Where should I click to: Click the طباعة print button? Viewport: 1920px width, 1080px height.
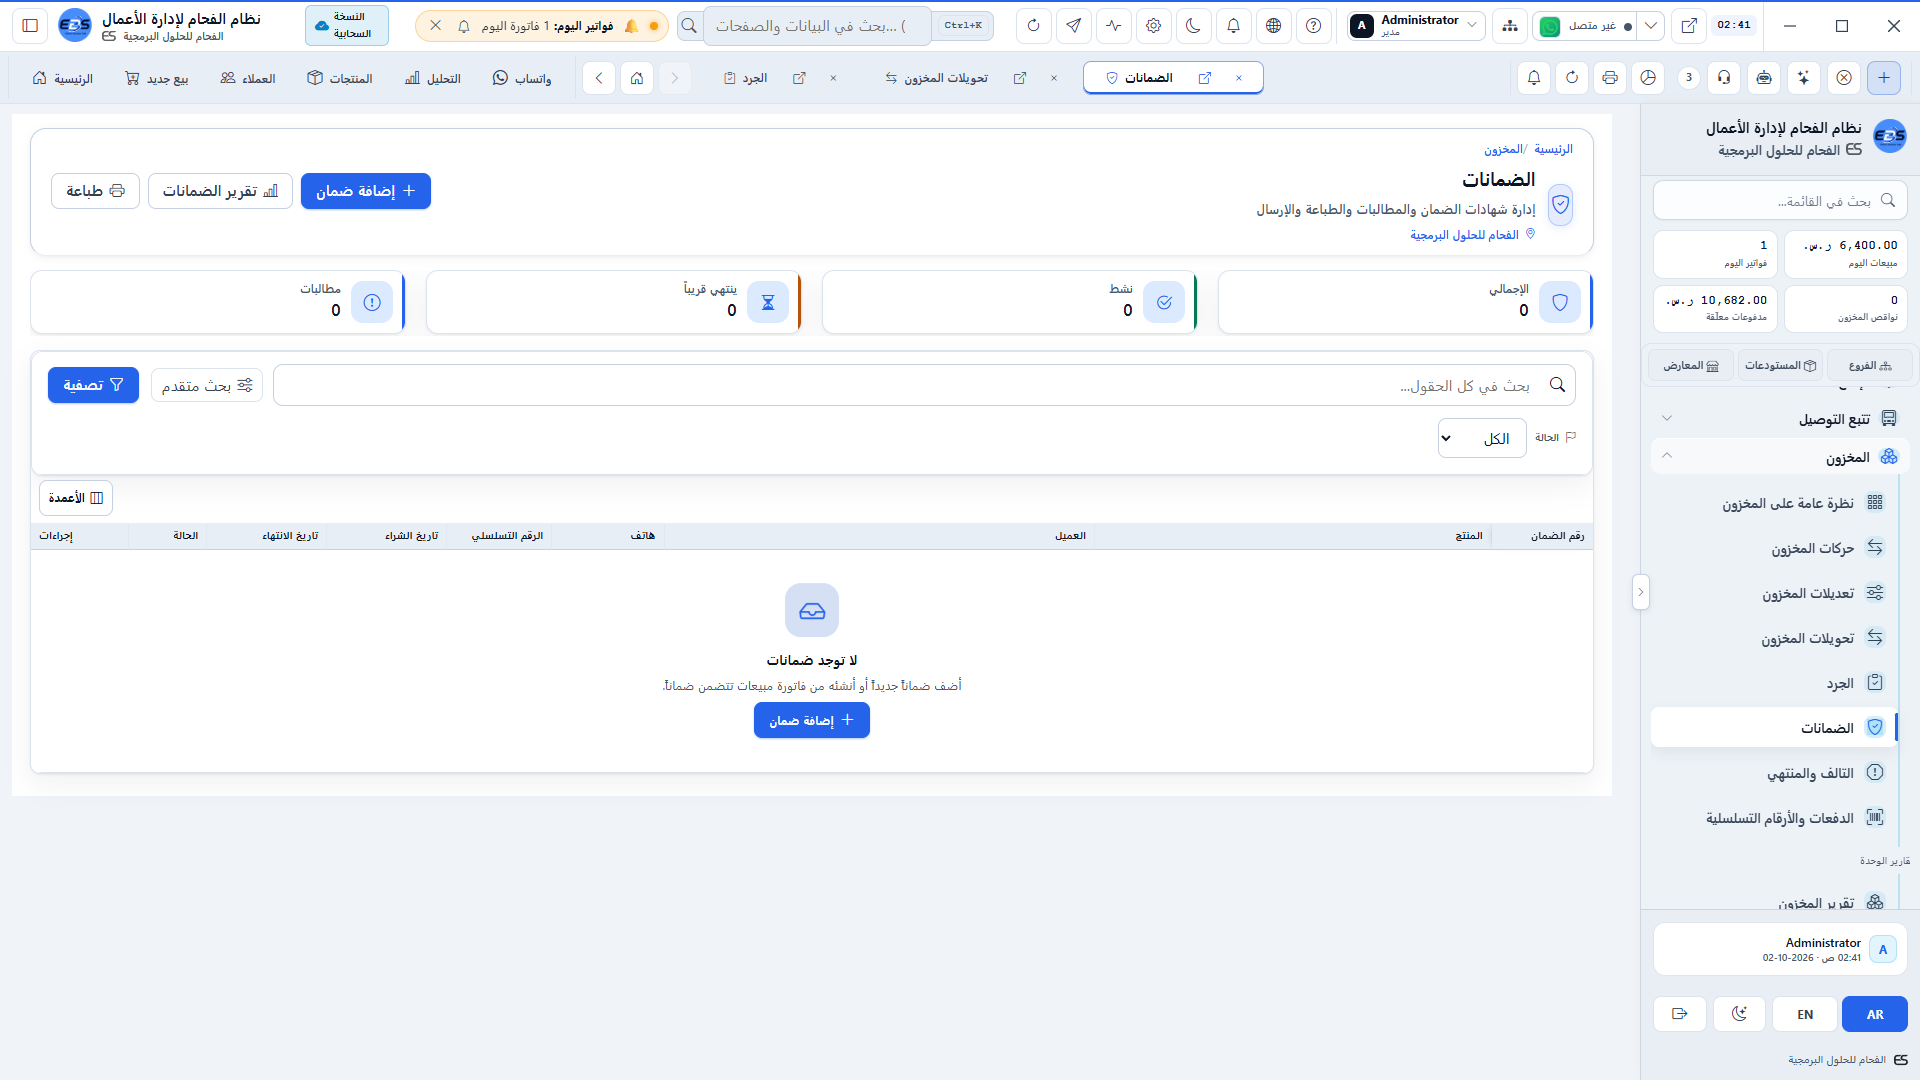pos(95,191)
